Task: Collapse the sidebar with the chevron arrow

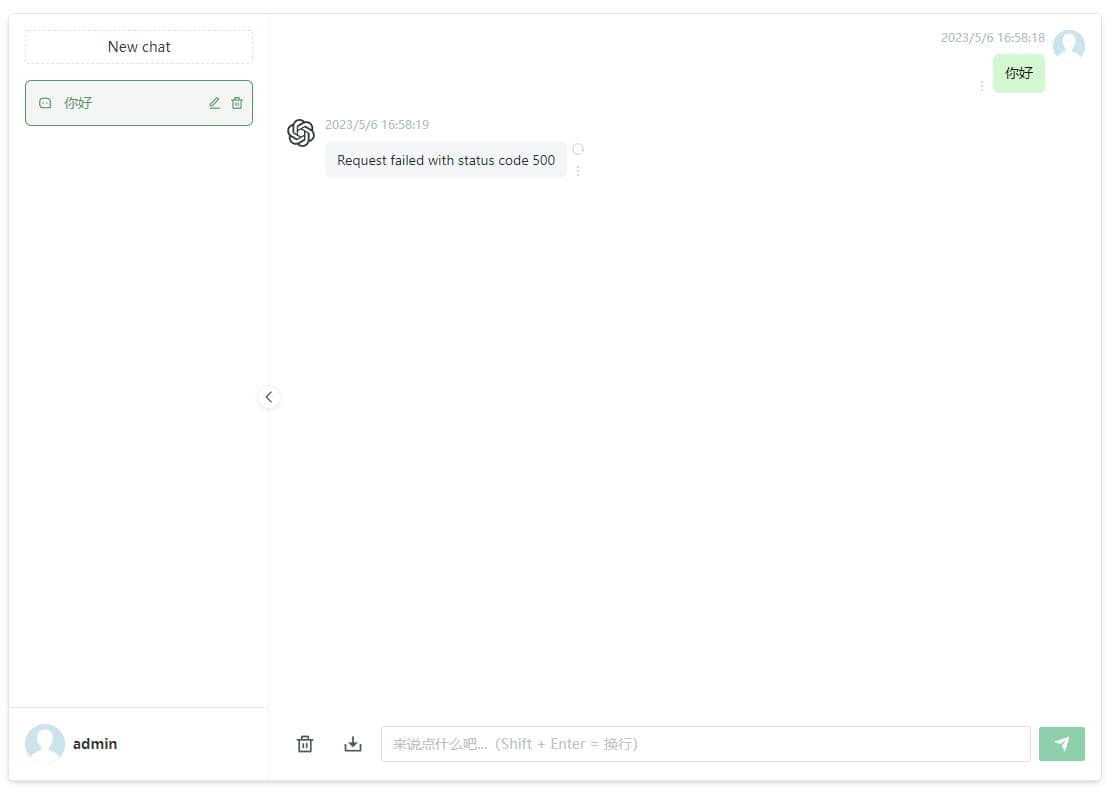Action: click(x=268, y=397)
